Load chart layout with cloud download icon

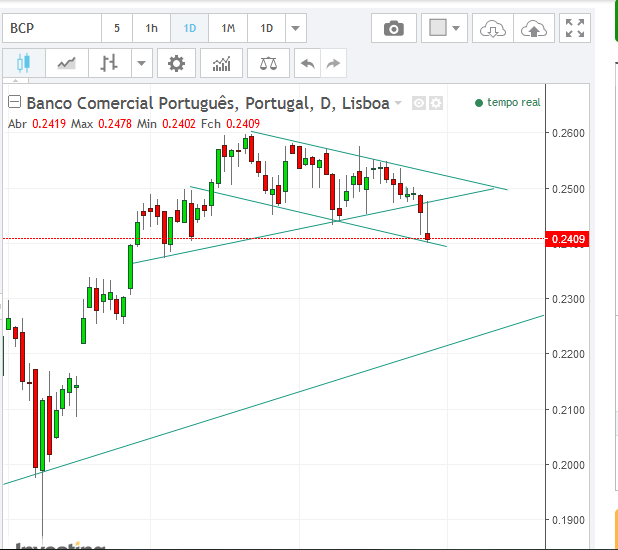493,28
